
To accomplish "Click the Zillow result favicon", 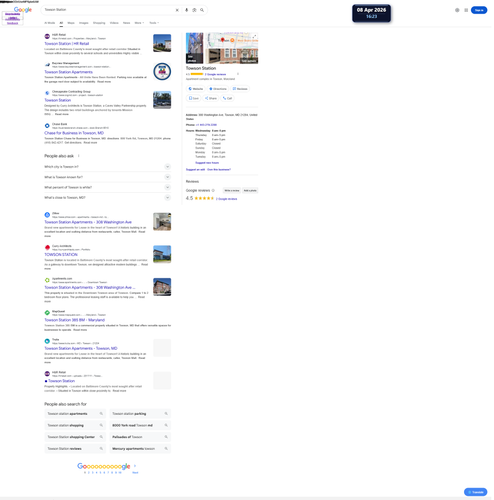I will pos(47,215).
